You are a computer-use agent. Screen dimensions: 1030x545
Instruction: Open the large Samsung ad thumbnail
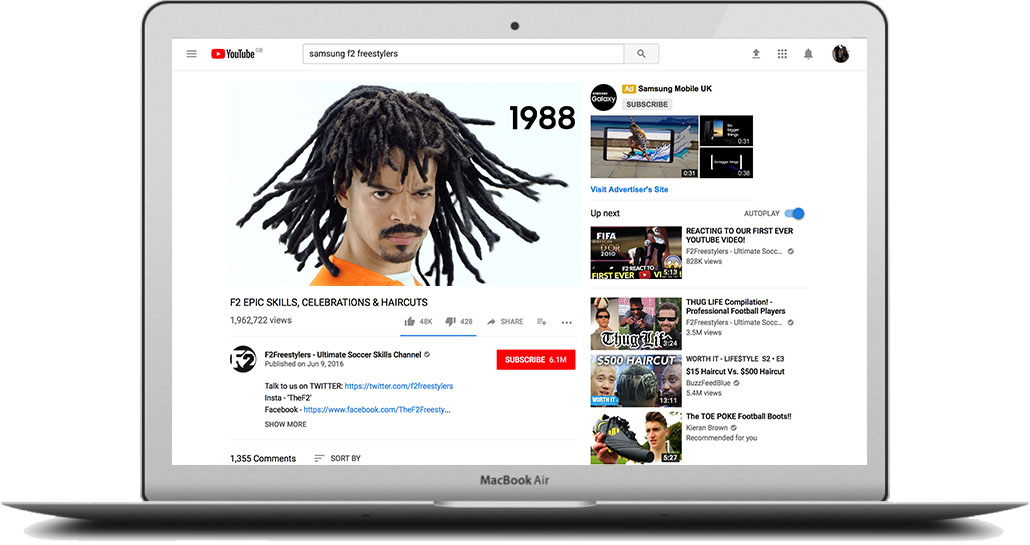[x=644, y=147]
